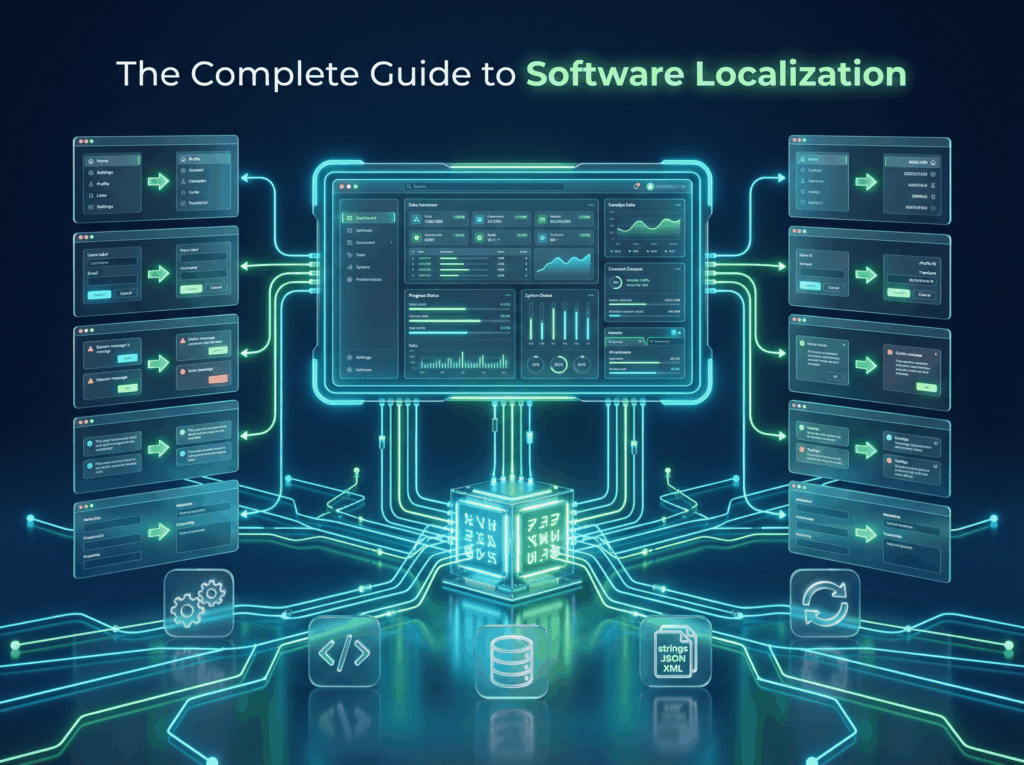
Task: Click the gears settings icon tile
Action: pyautogui.click(x=199, y=602)
